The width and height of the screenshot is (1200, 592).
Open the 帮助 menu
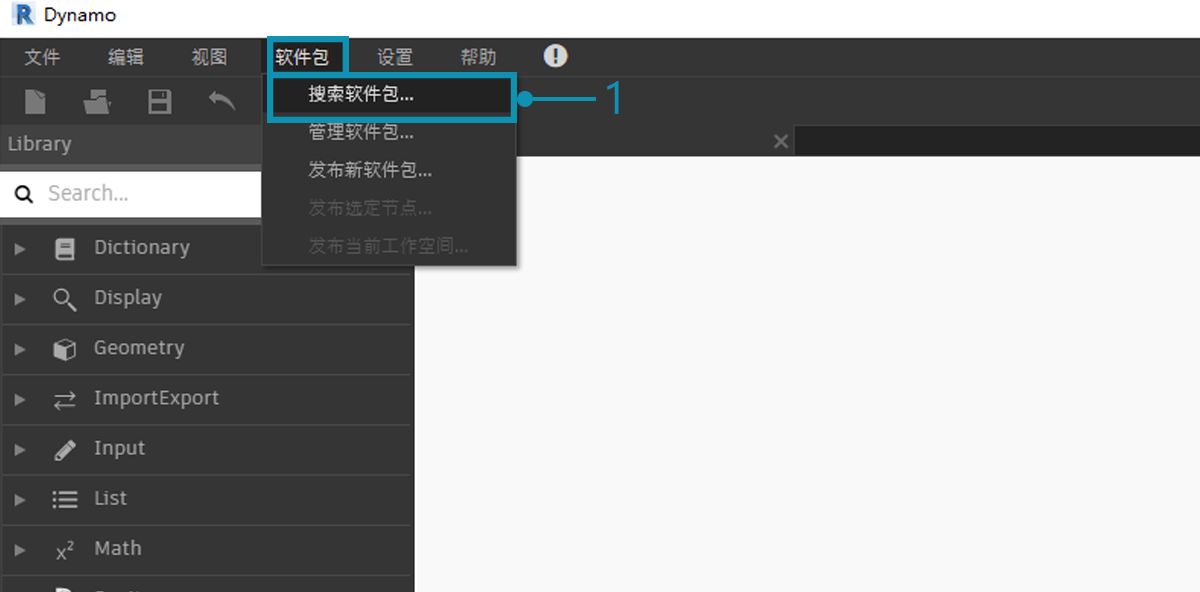pyautogui.click(x=478, y=57)
